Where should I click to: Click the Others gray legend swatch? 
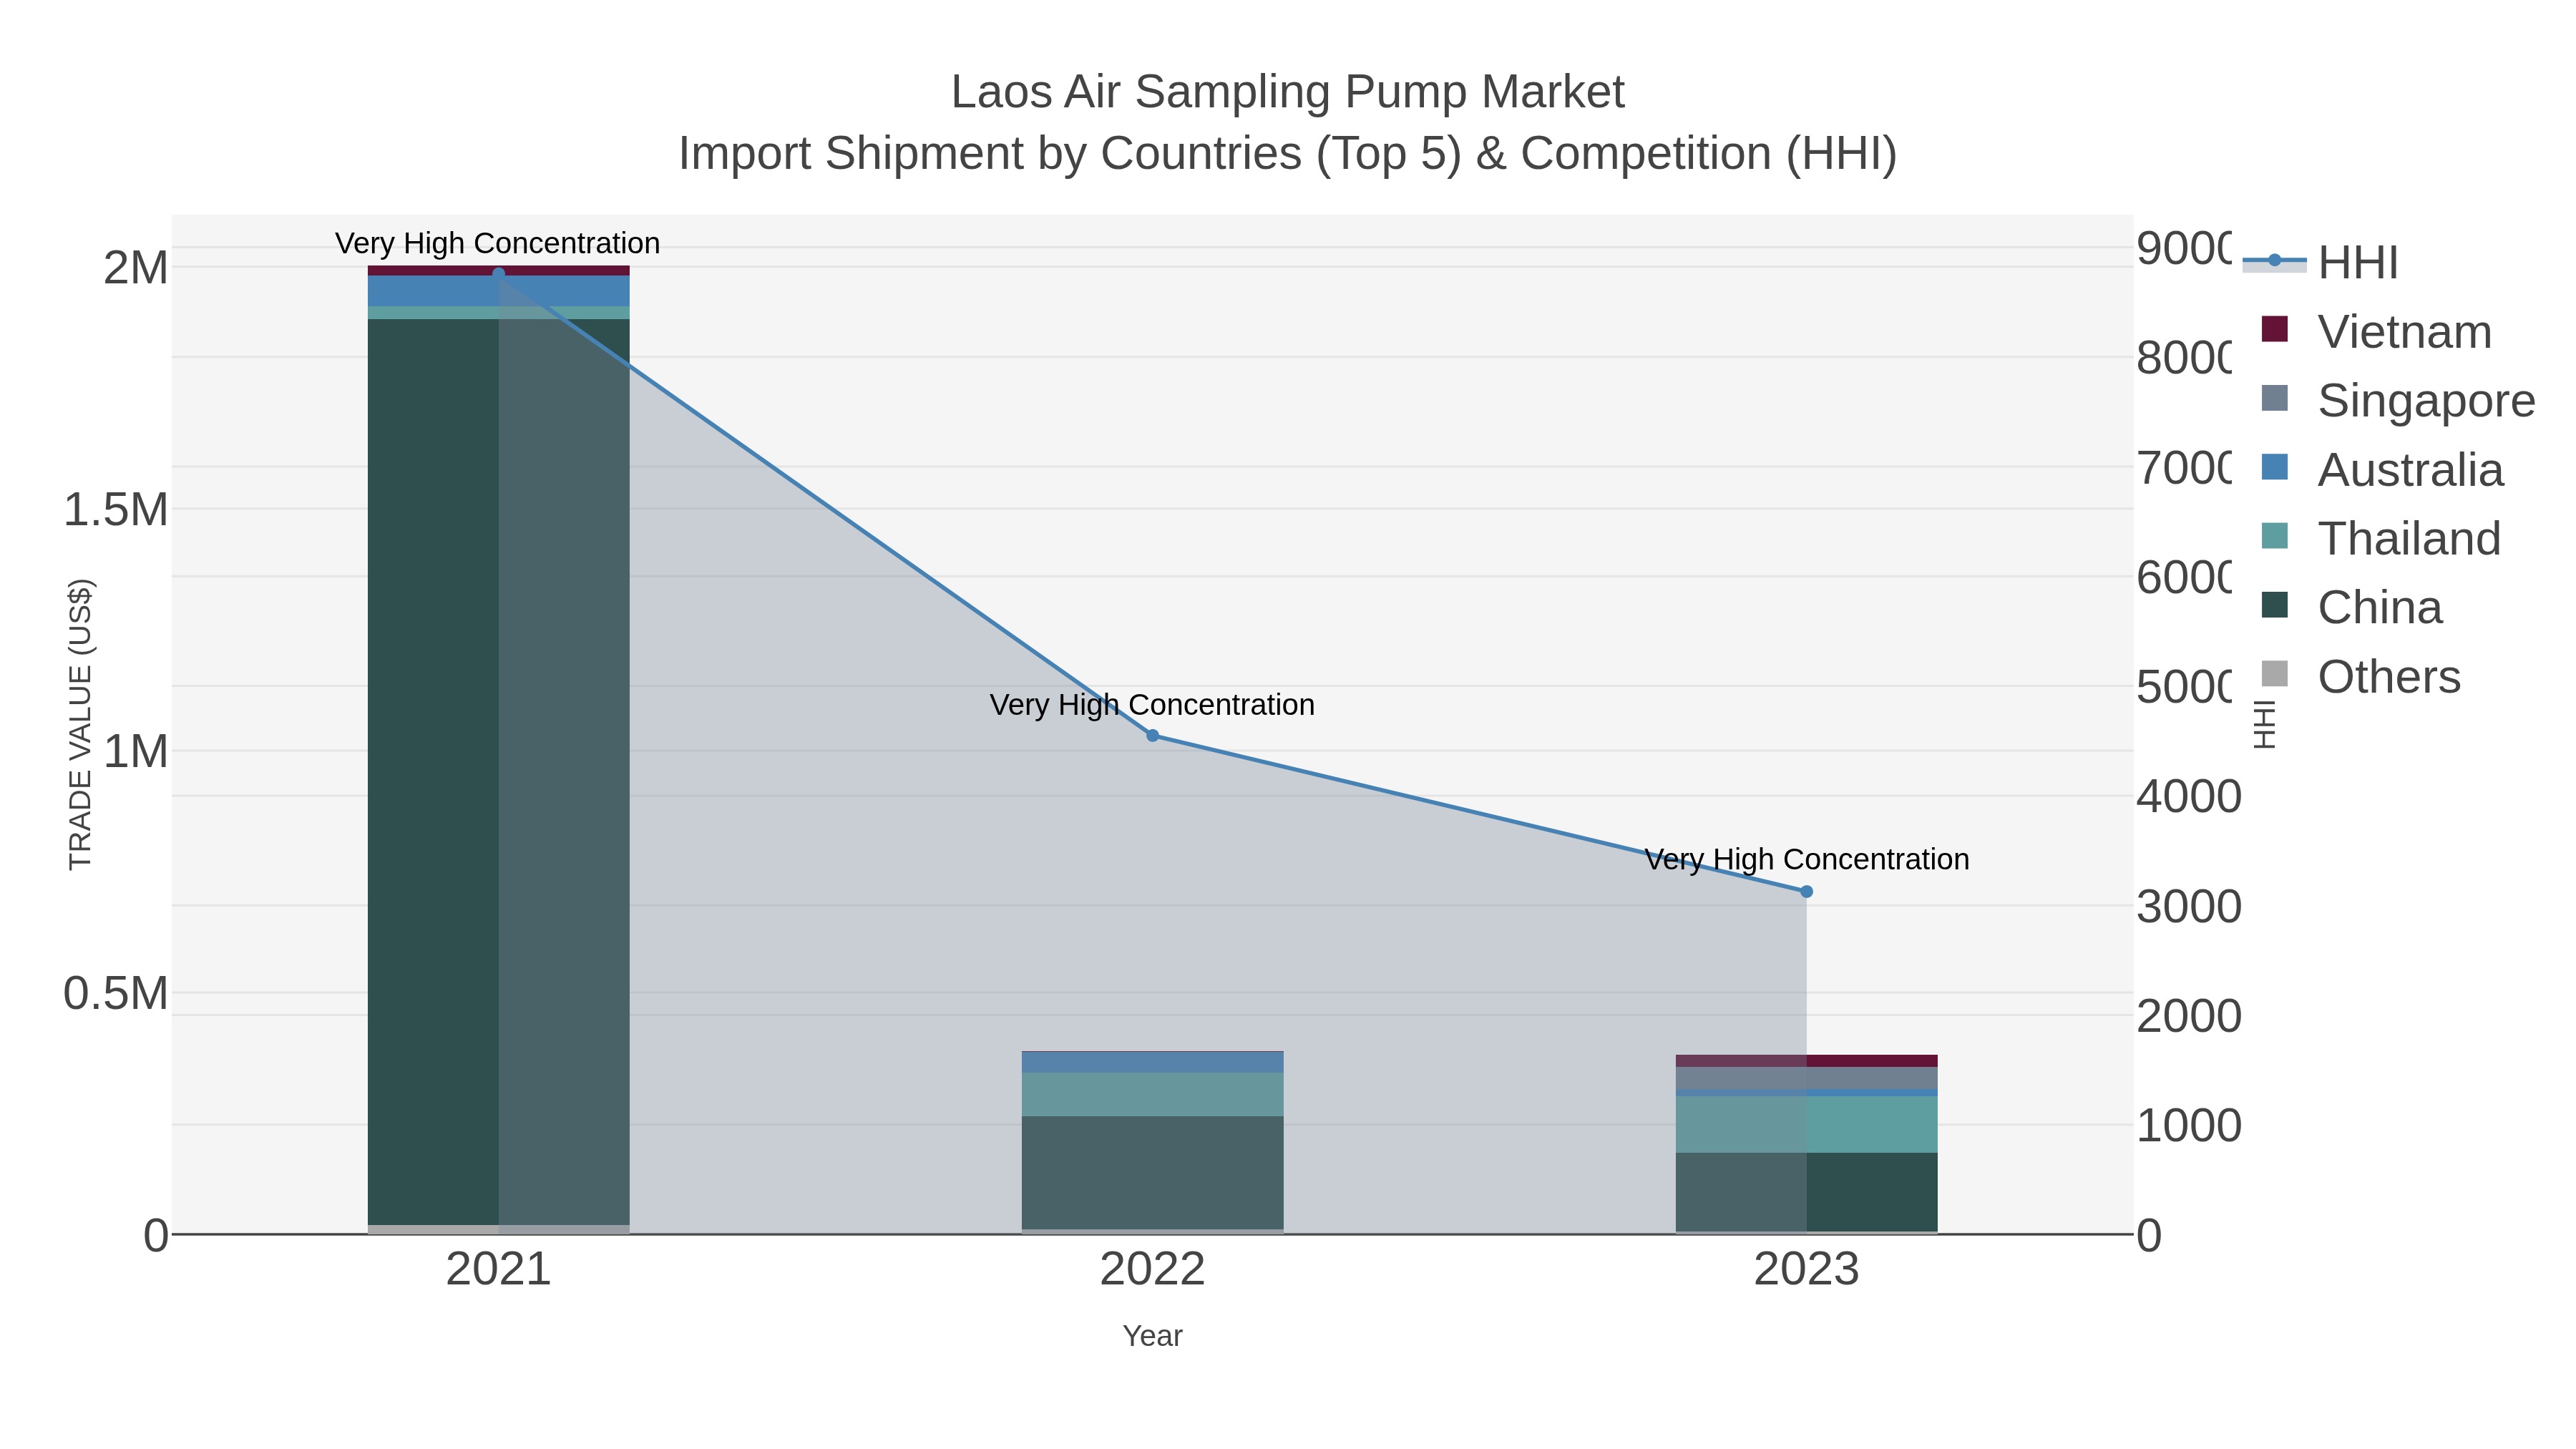(x=2275, y=674)
